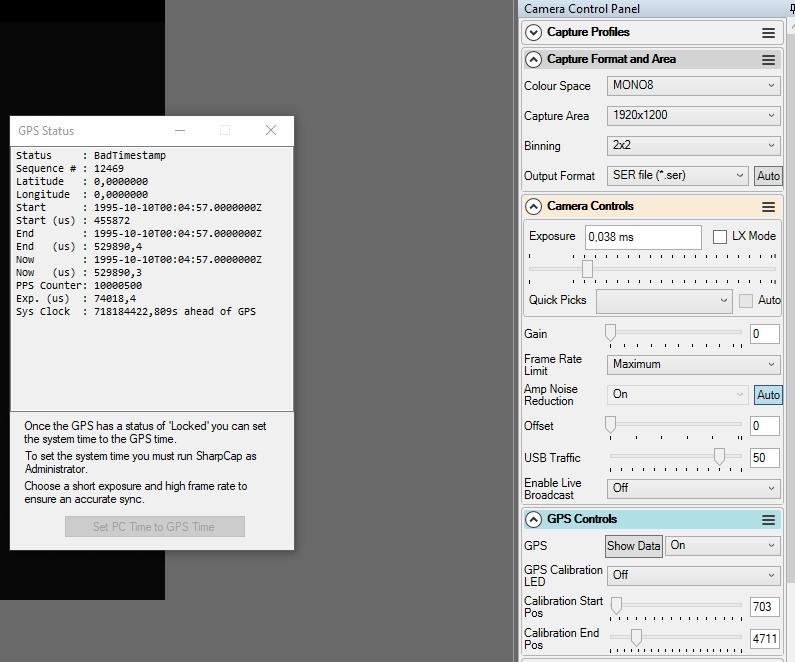Open Capture Profiles hamburger menu
Viewport: 795px width, 662px height.
[x=768, y=33]
